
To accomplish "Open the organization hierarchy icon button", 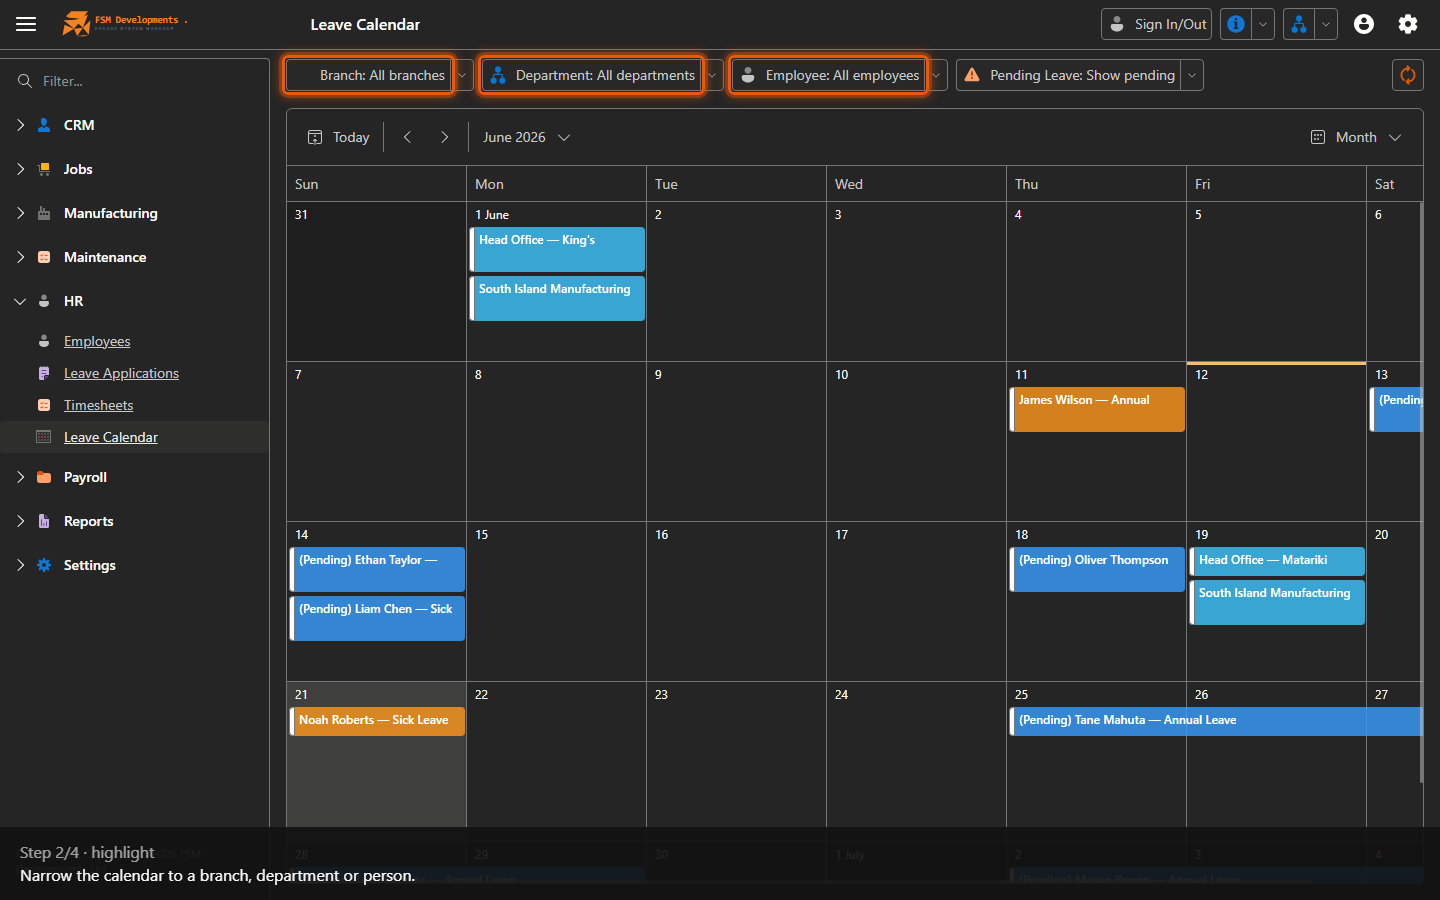I will (1298, 24).
